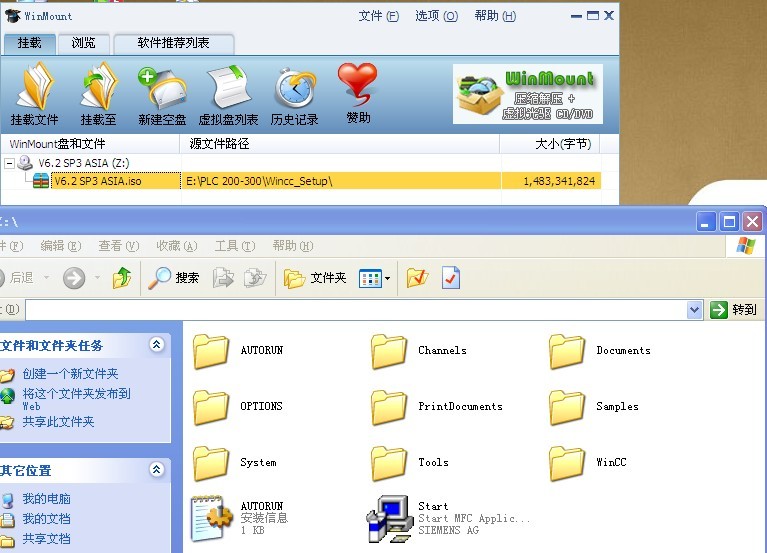Click the 1,483,341,824 size value
Screen dimensions: 767x553
[559, 181]
